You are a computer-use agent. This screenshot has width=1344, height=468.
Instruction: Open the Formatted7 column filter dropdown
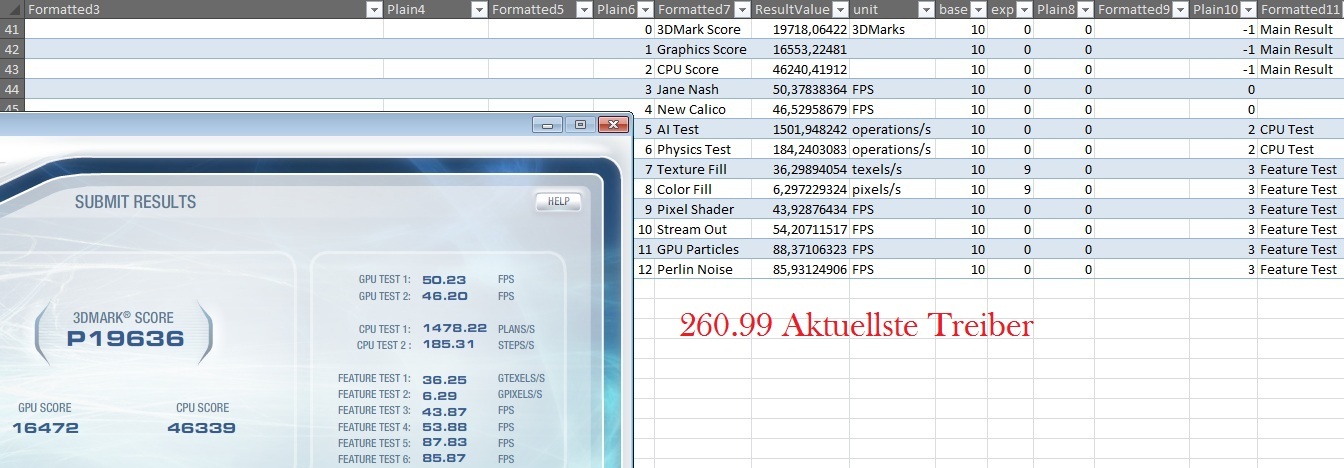(741, 10)
